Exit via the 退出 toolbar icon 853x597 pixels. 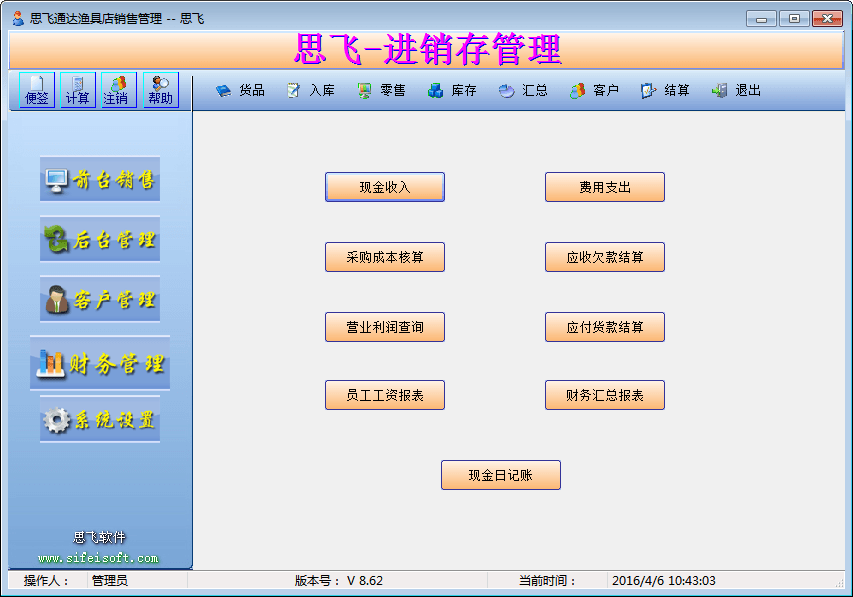click(737, 90)
